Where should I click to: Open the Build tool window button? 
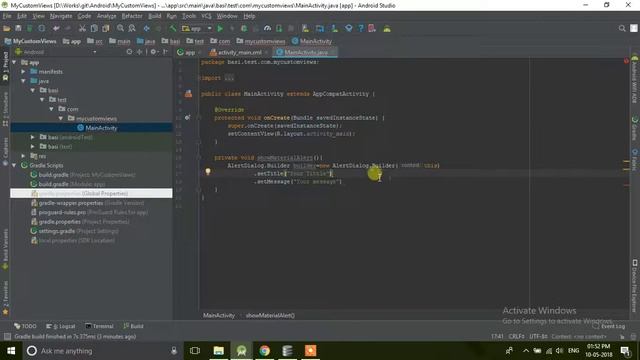click(x=134, y=326)
